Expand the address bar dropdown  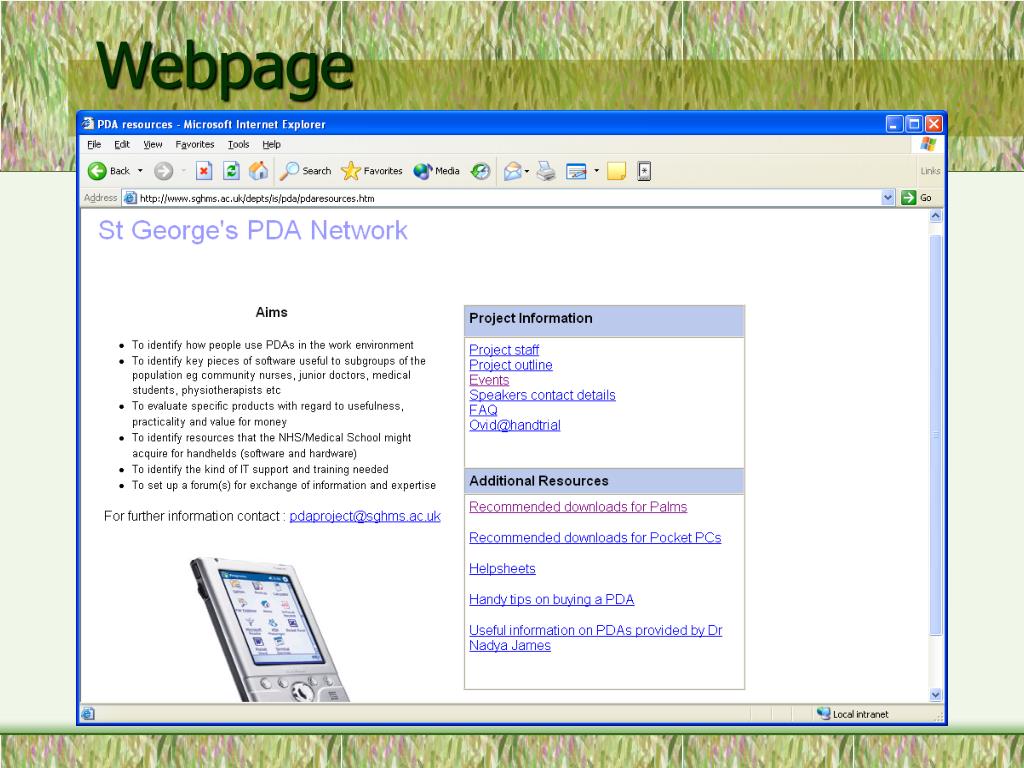888,198
